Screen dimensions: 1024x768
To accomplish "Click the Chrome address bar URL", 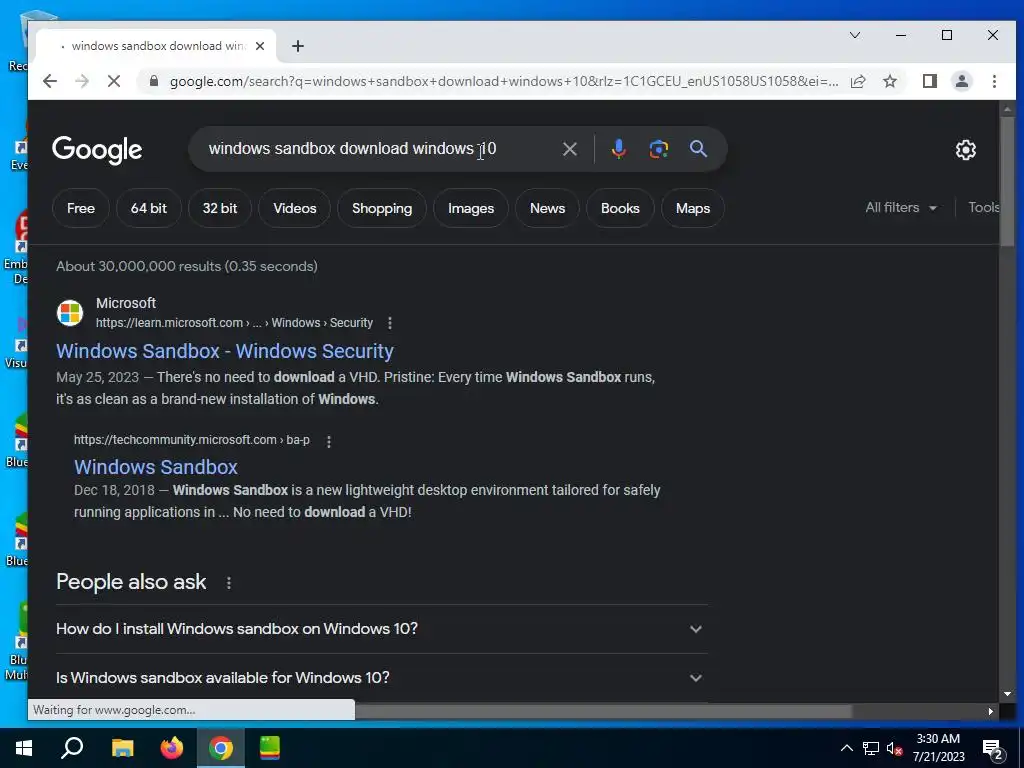I will pos(504,81).
